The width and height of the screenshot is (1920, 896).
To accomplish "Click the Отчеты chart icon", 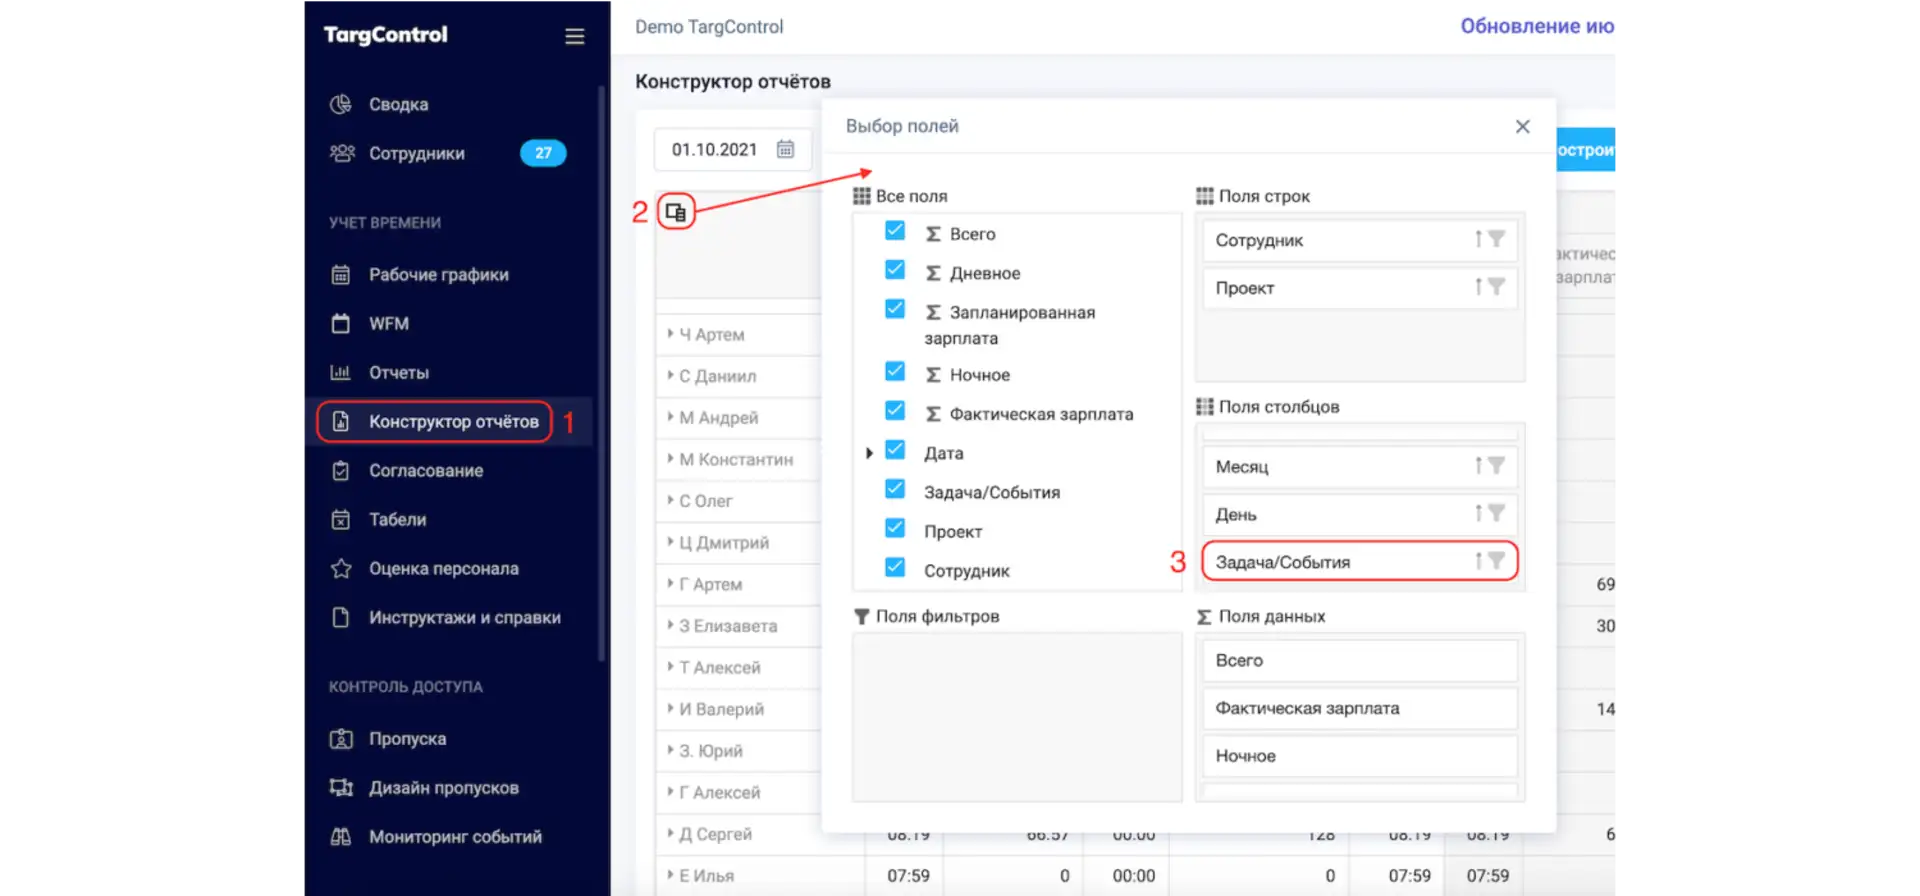I will (341, 372).
